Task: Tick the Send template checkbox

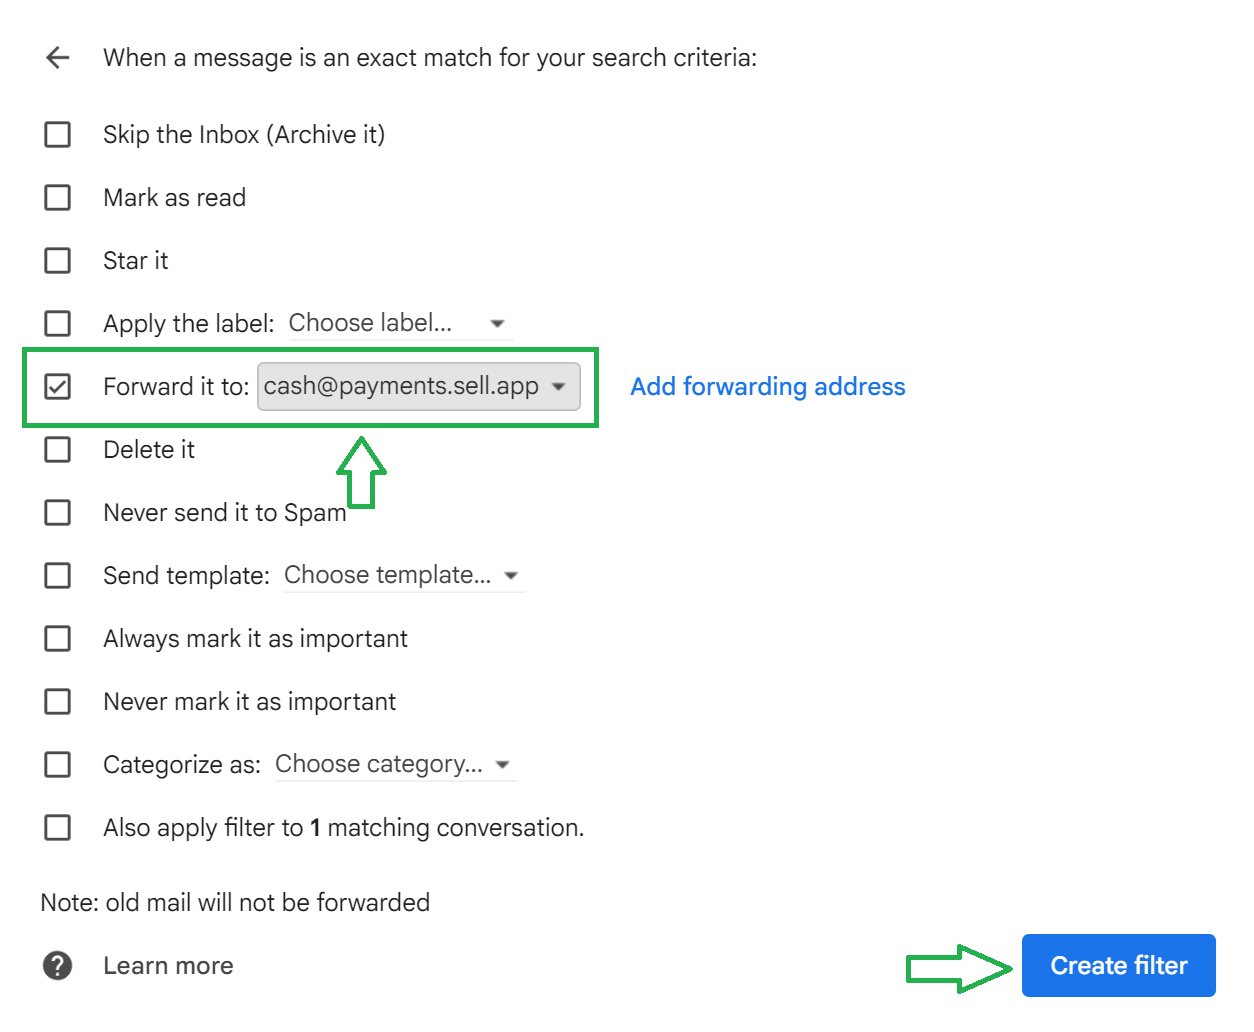Action: (x=58, y=576)
